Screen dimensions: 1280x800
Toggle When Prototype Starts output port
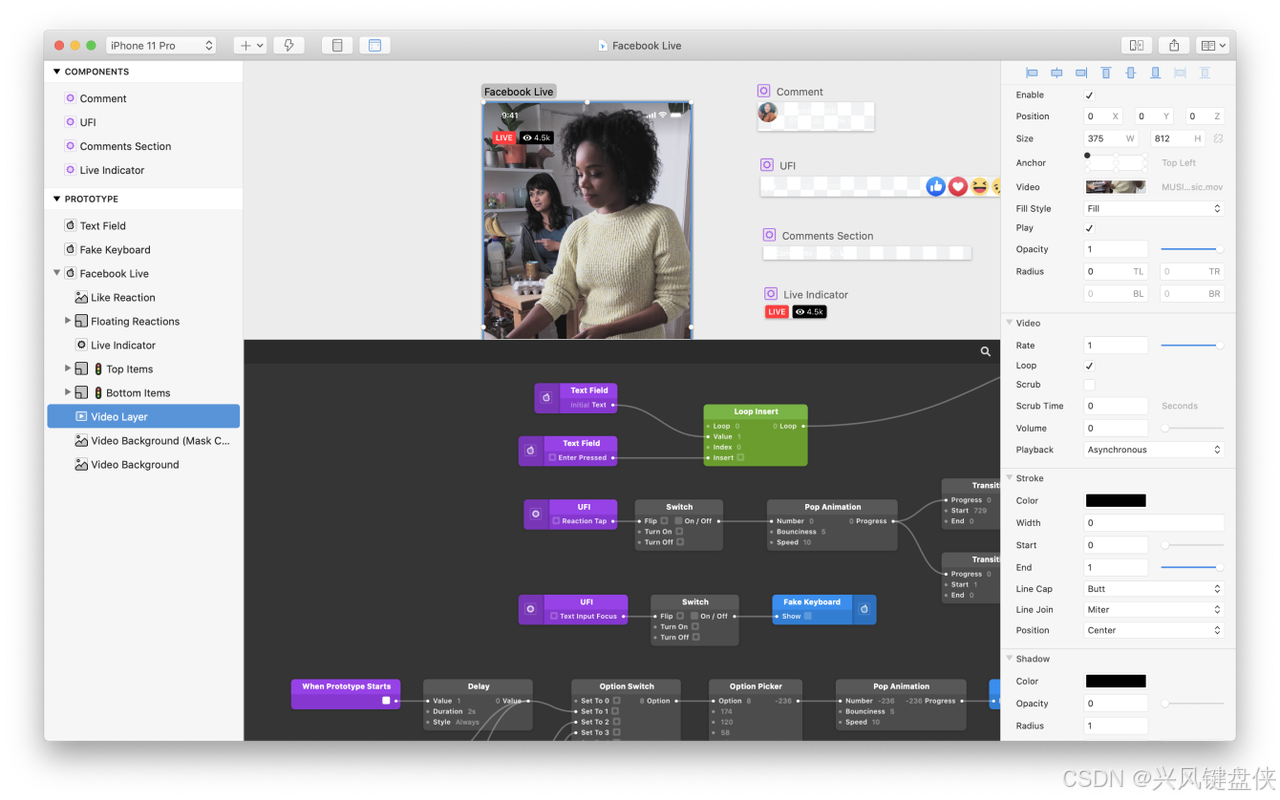386,701
